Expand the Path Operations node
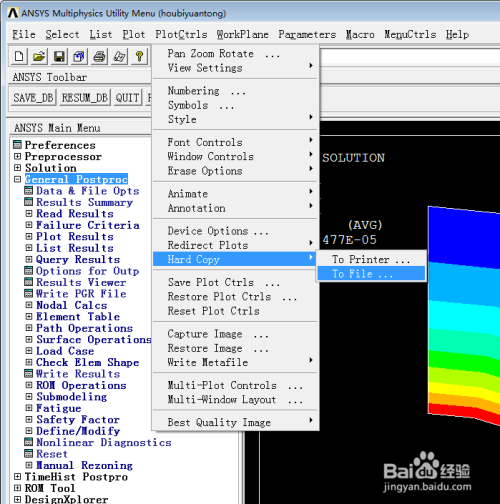 [29, 328]
